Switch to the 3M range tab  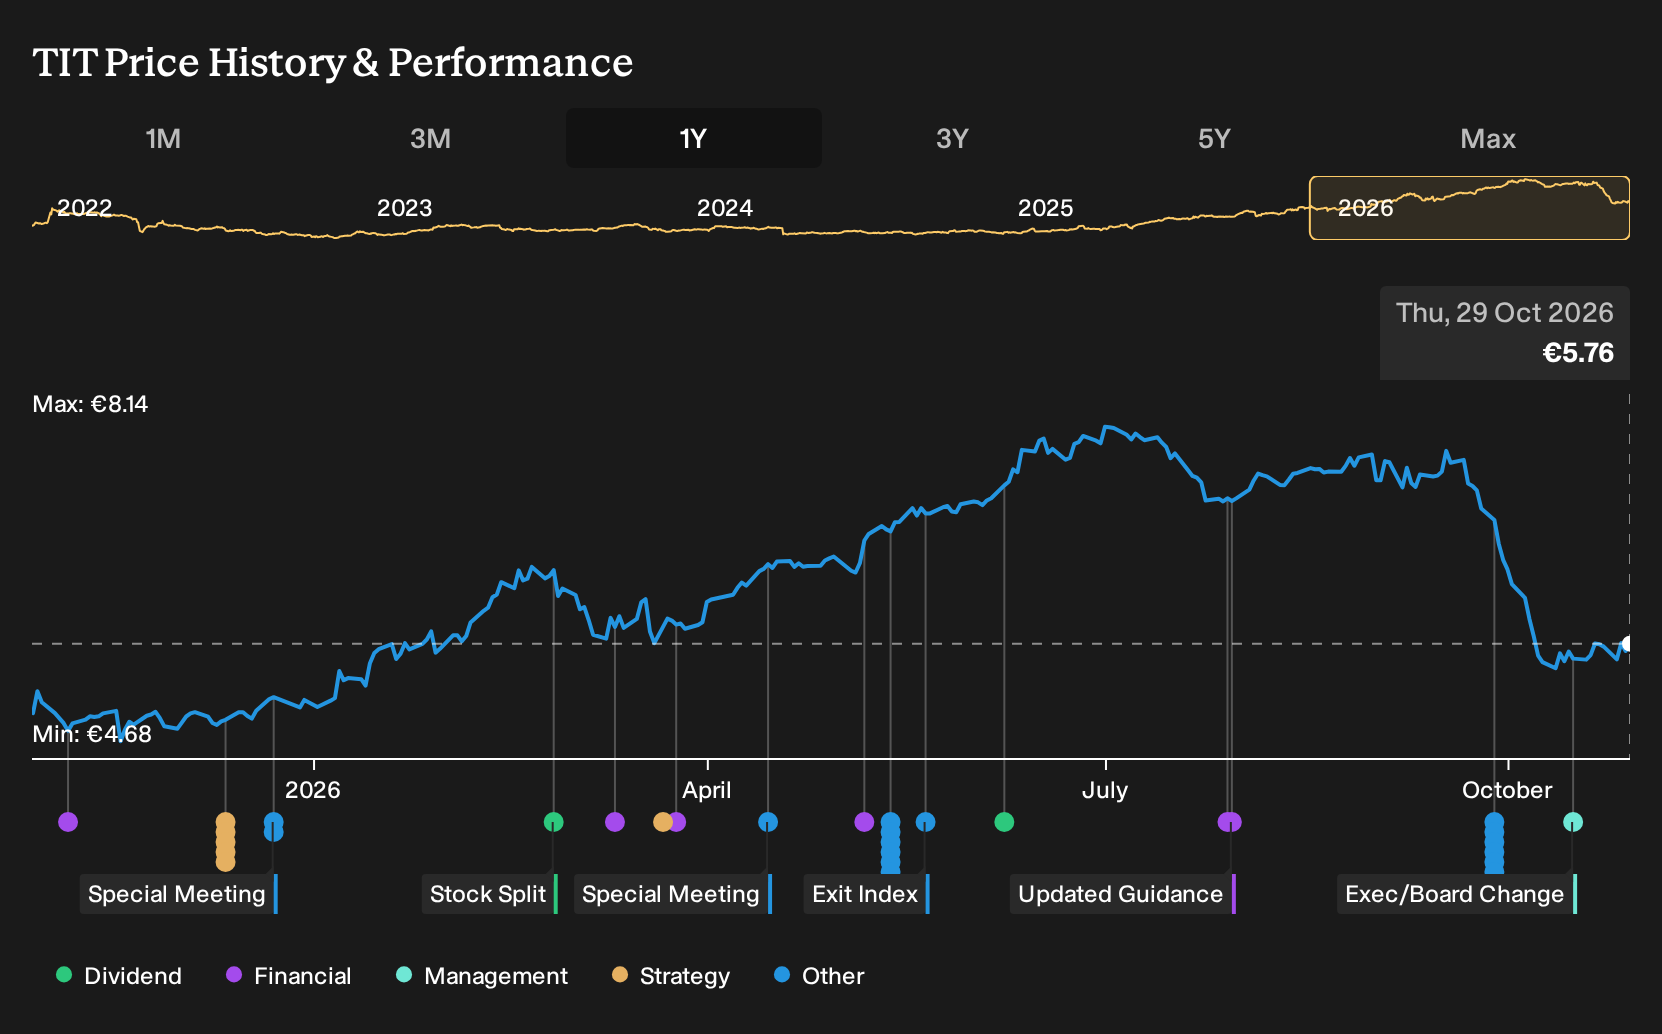pyautogui.click(x=431, y=138)
